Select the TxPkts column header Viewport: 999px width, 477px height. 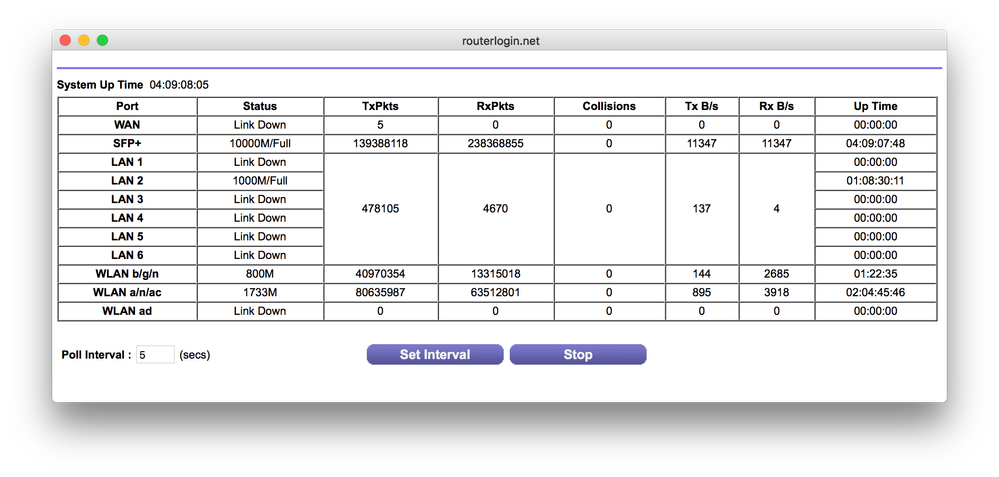380,106
